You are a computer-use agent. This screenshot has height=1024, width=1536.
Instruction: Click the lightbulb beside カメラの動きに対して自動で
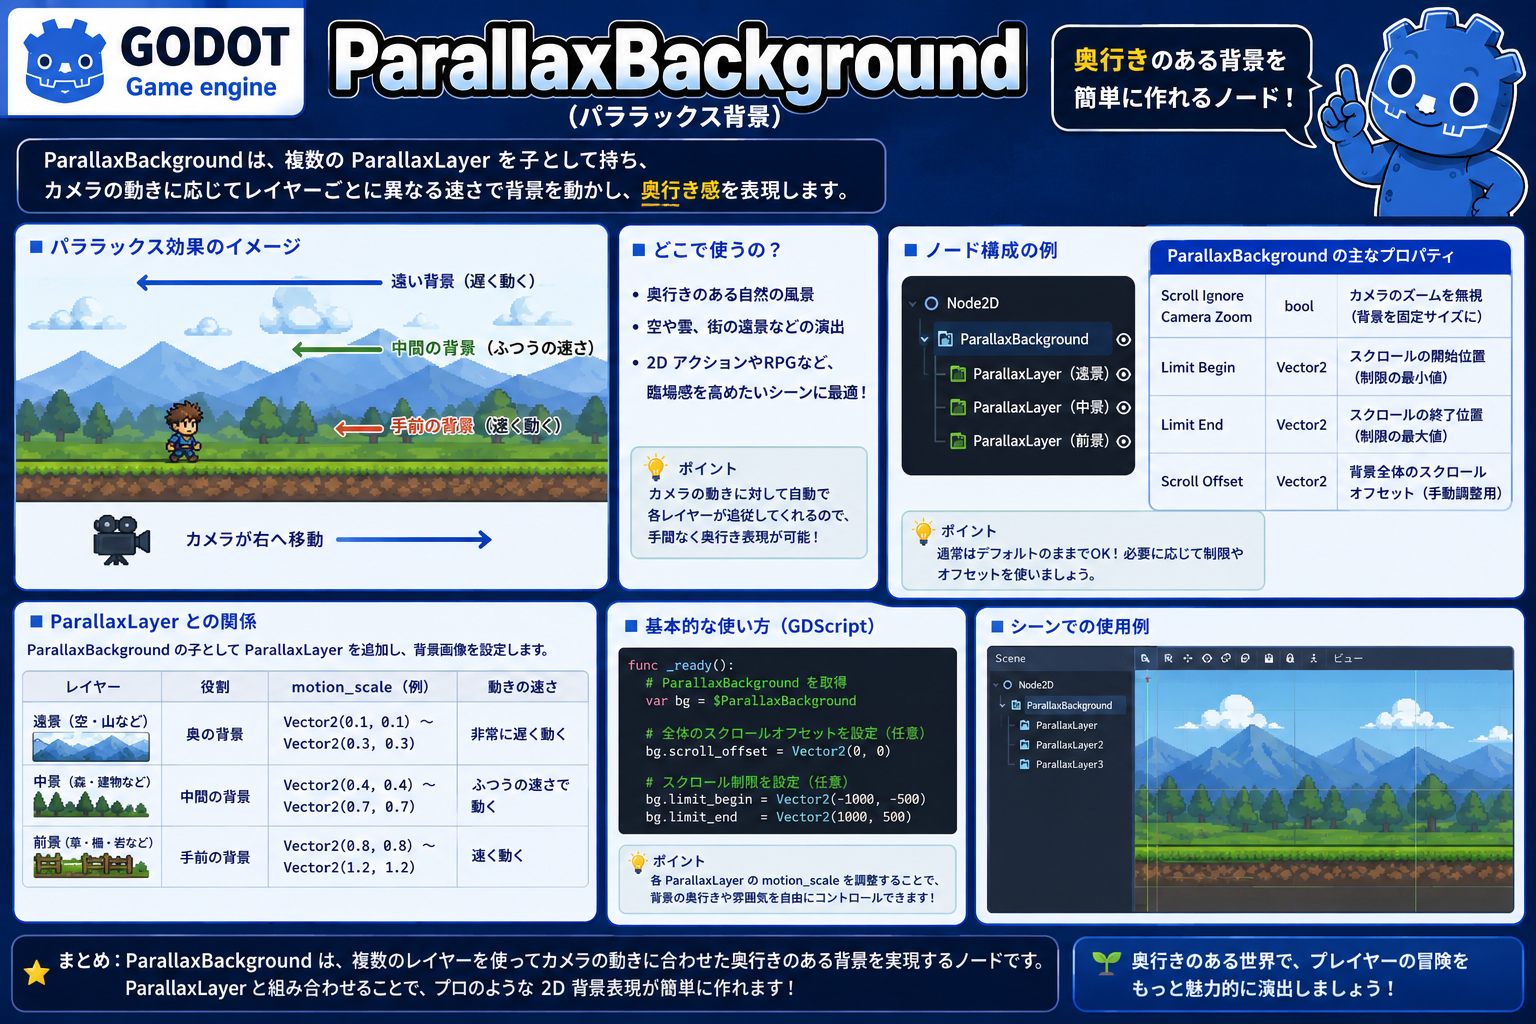656,467
